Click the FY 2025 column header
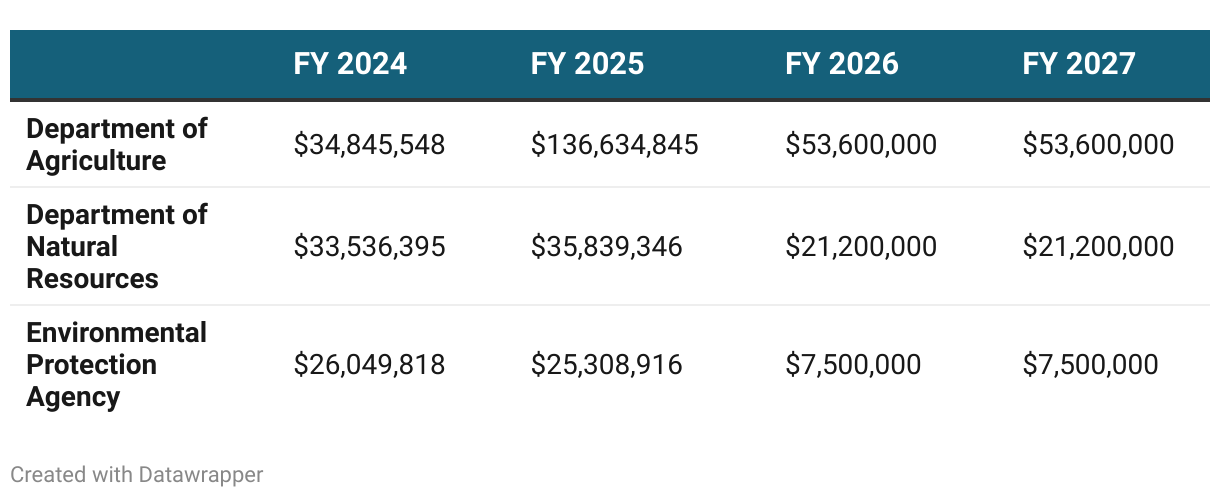The height and width of the screenshot is (498, 1220). [x=587, y=64]
